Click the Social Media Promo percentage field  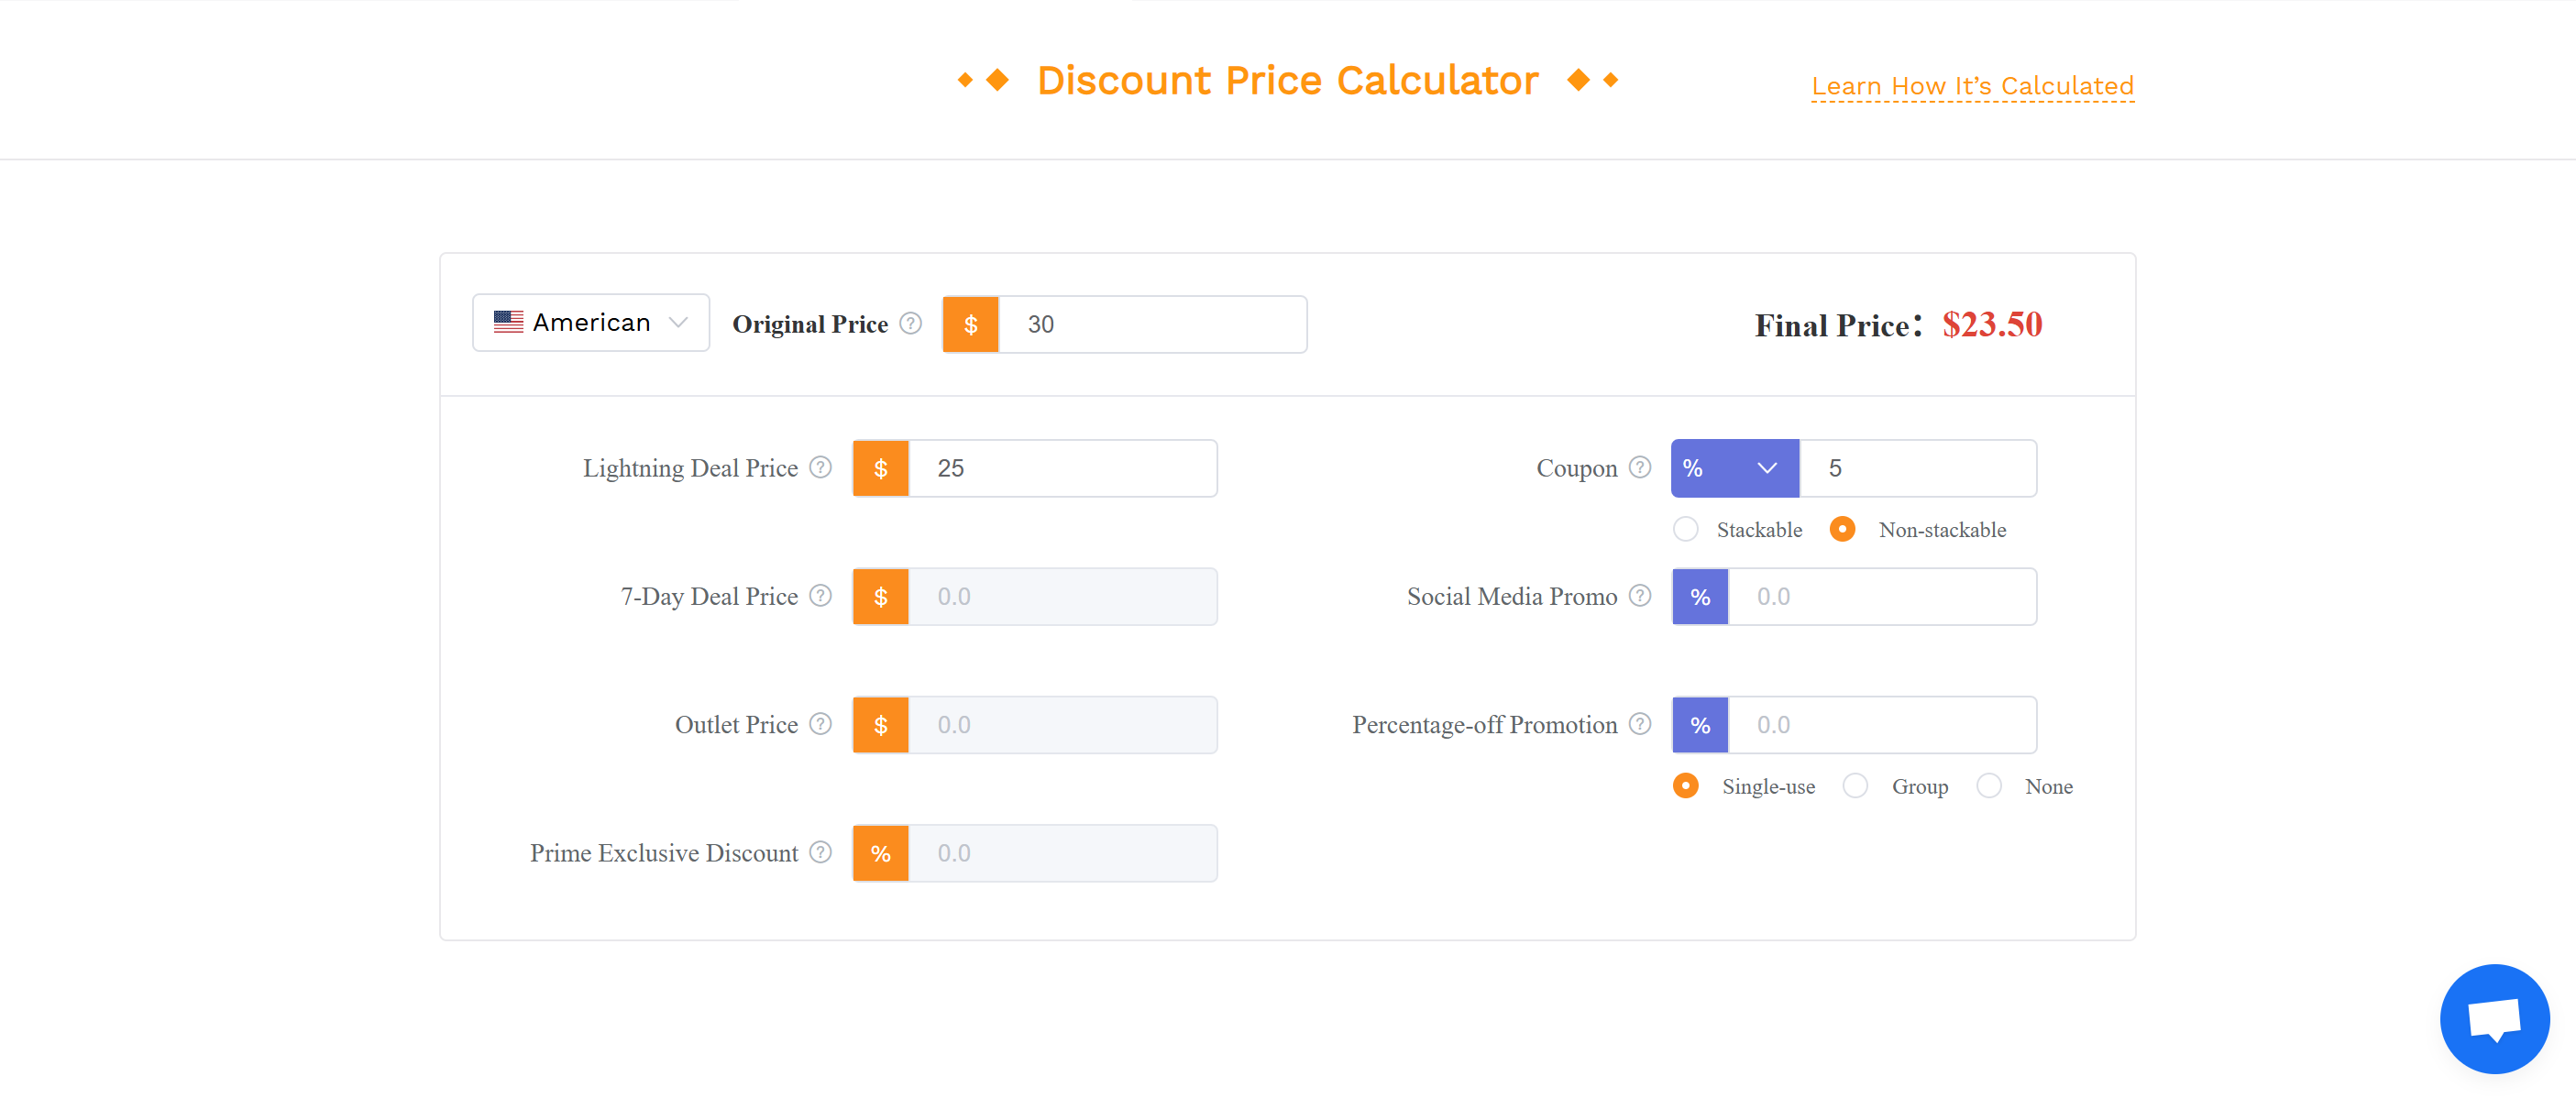[x=1882, y=596]
